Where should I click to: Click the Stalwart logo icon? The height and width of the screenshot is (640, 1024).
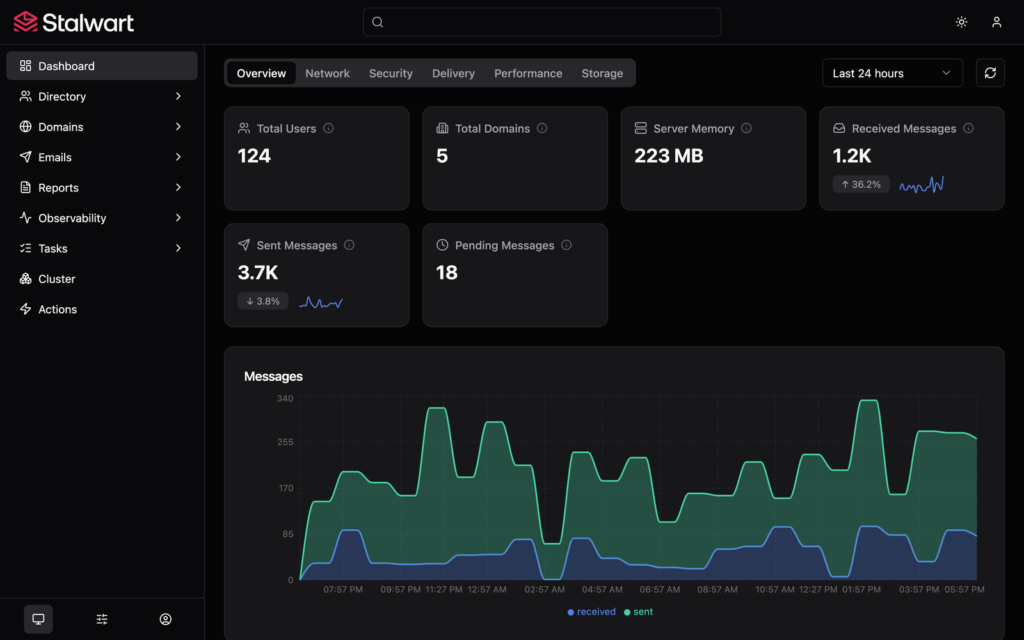25,22
